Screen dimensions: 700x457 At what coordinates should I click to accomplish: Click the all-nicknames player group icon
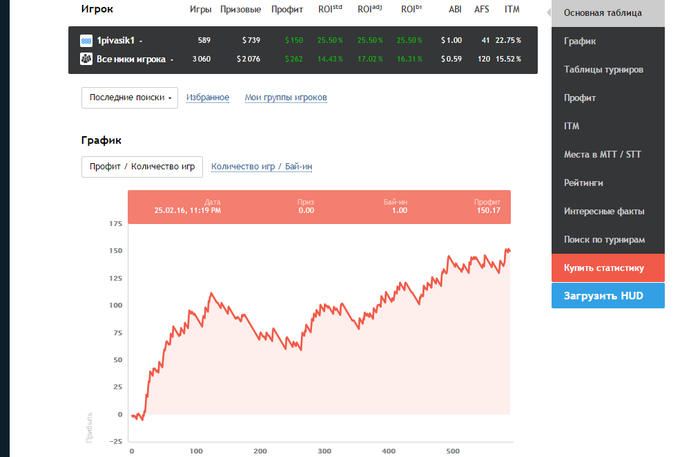click(x=87, y=59)
